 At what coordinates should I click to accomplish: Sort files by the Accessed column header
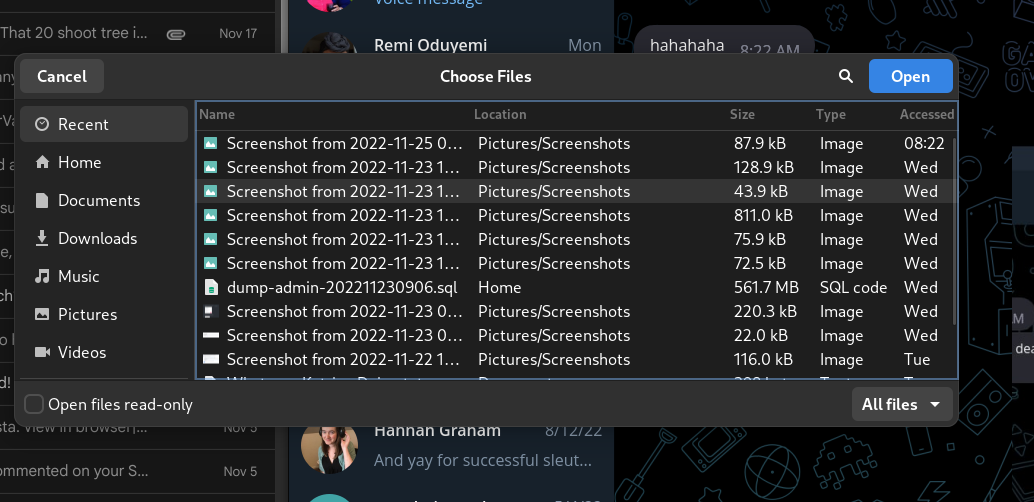coord(926,114)
